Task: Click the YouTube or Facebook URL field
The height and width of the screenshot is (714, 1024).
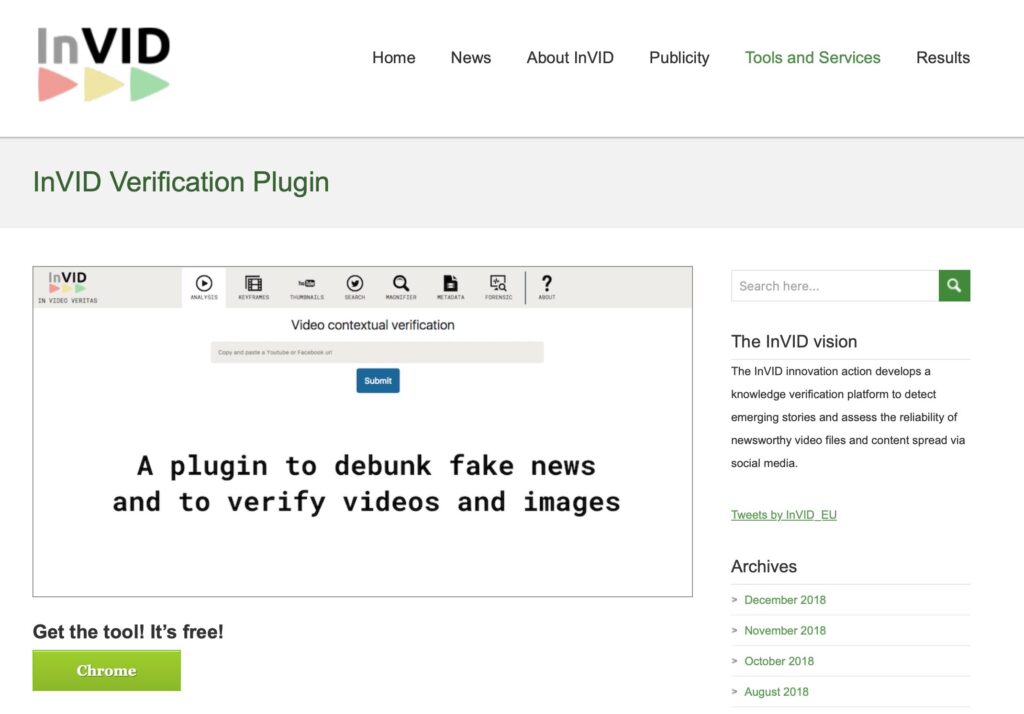Action: point(377,353)
